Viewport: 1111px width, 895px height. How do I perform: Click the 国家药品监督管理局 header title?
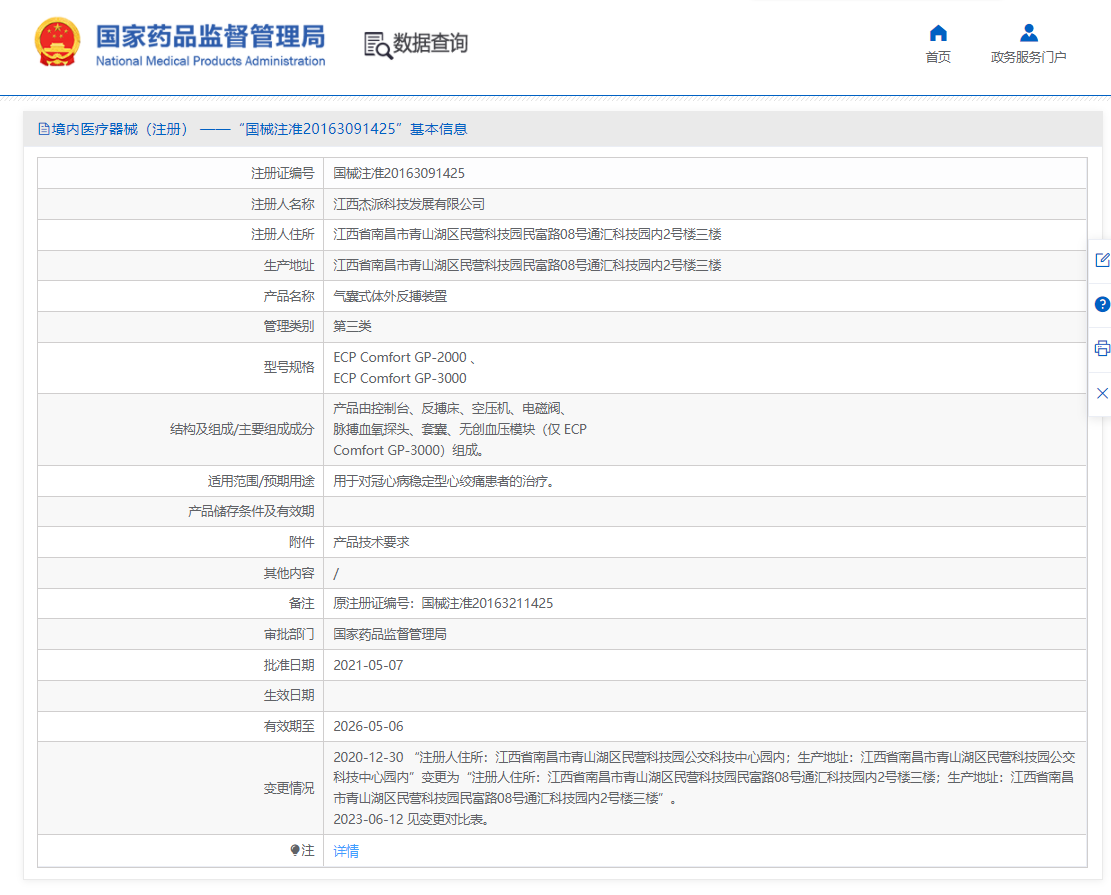click(210, 36)
